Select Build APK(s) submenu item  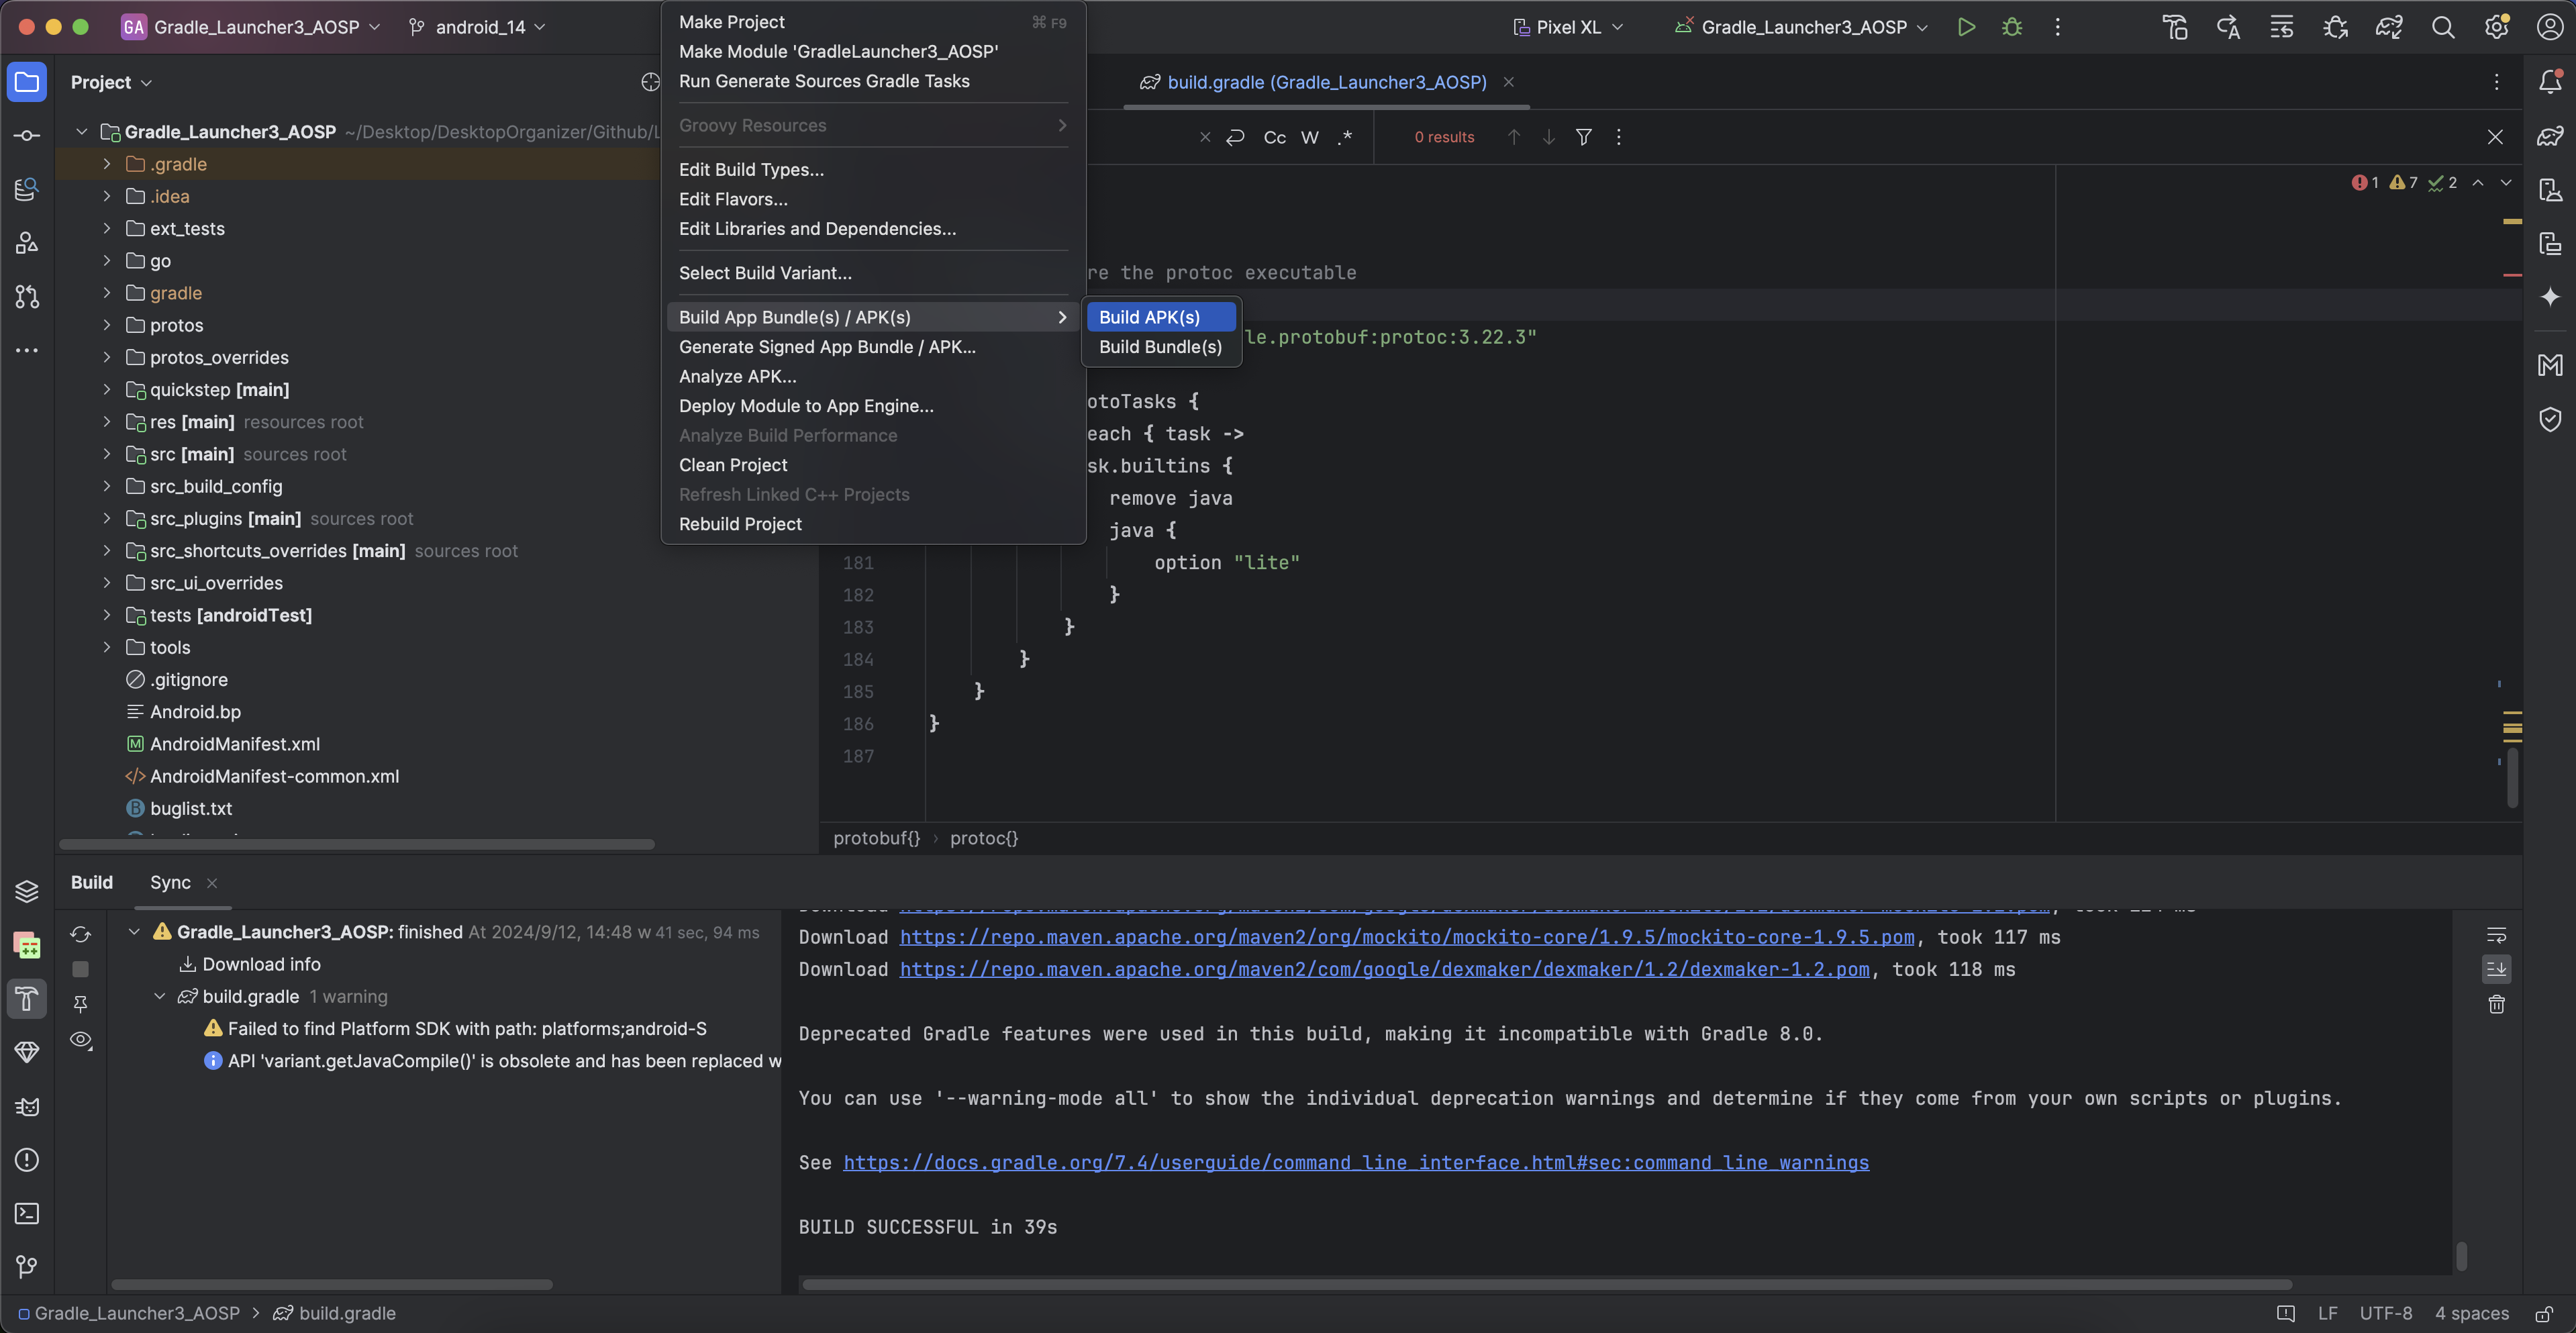point(1161,317)
